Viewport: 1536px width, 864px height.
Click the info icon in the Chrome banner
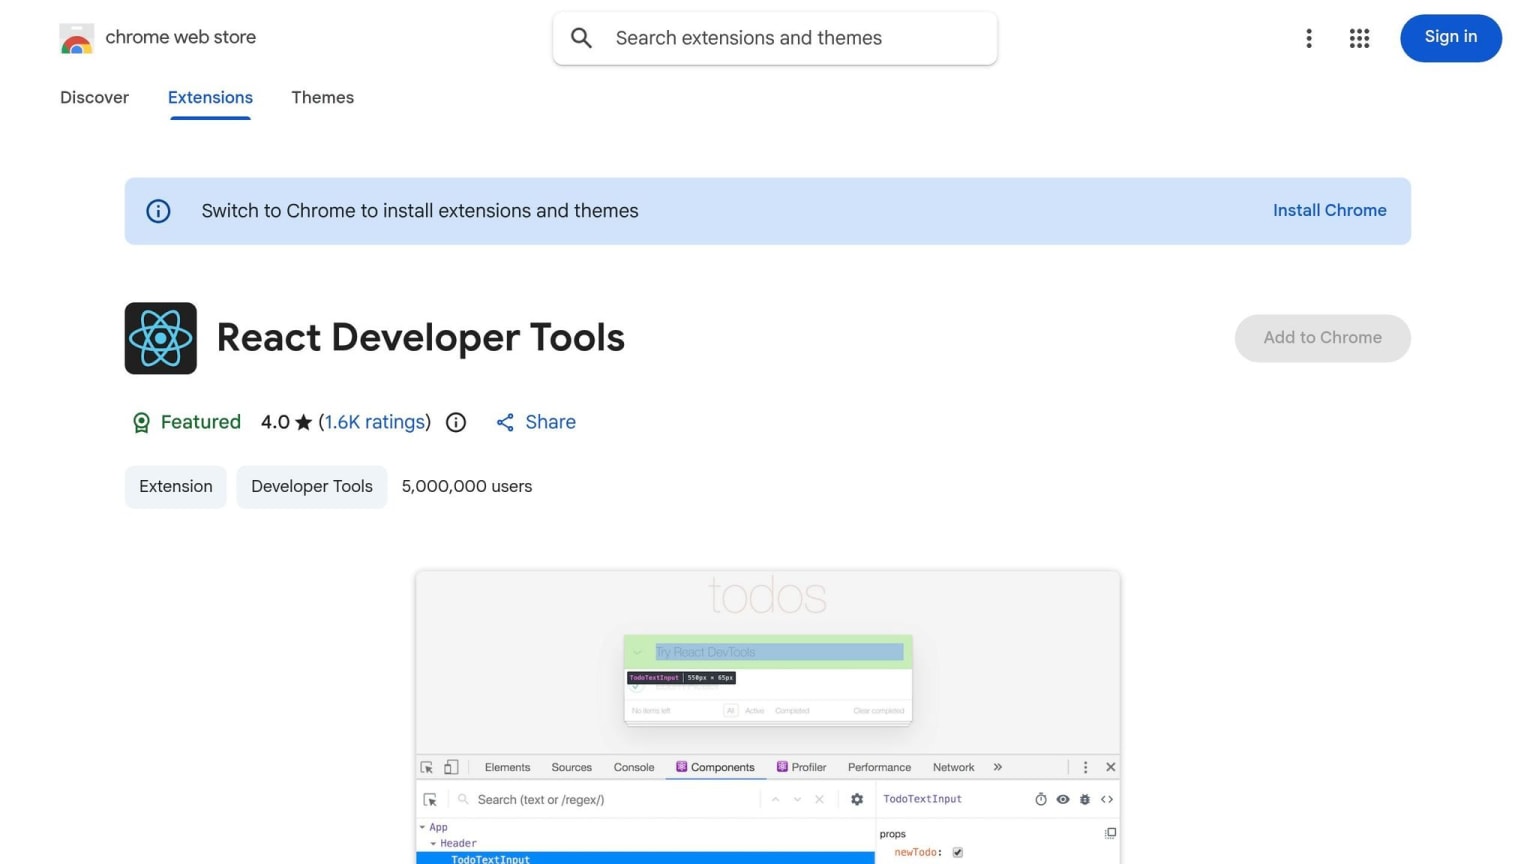pyautogui.click(x=158, y=211)
